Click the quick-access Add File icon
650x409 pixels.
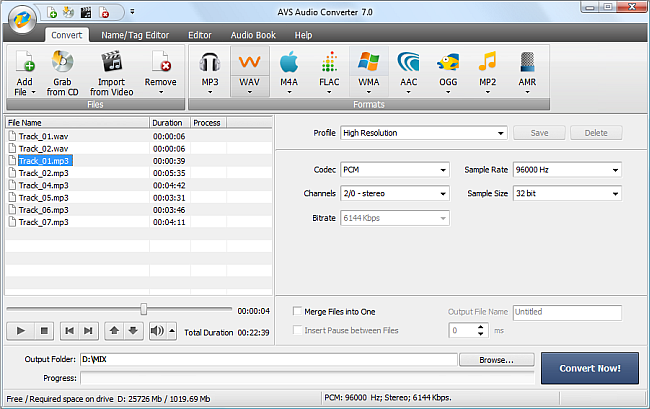click(52, 13)
